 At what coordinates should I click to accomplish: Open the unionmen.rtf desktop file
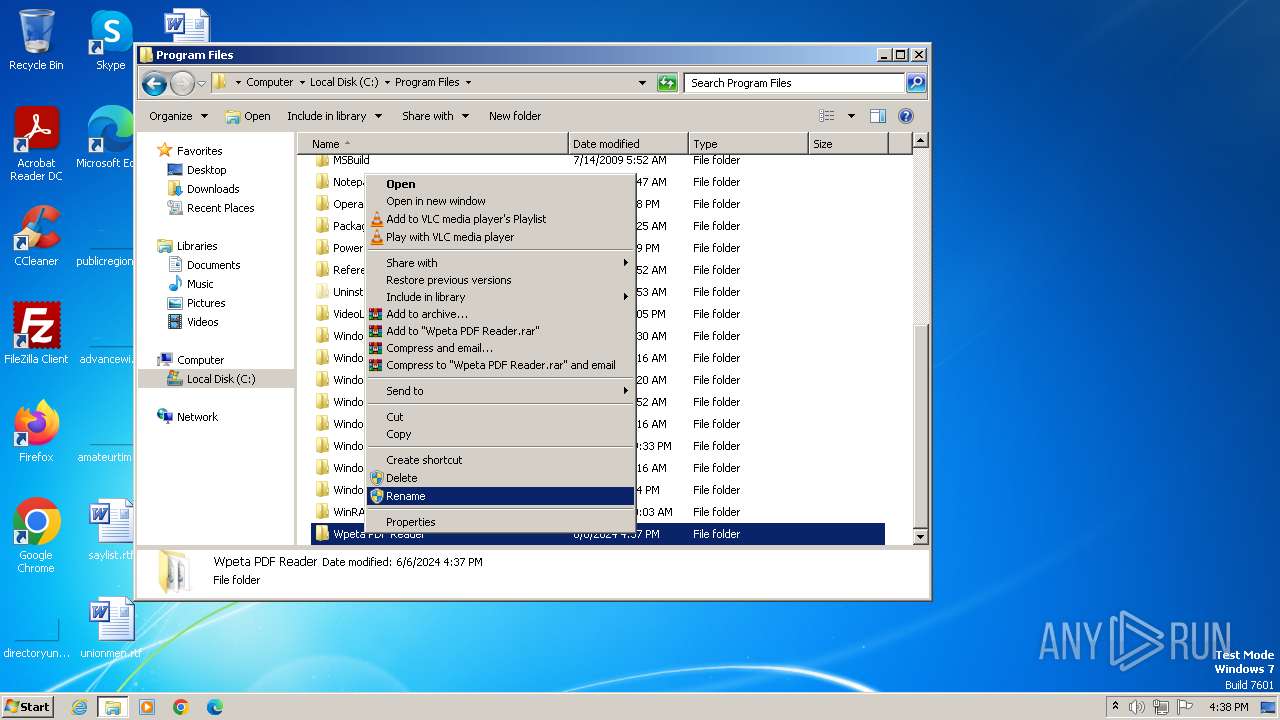[x=110, y=628]
